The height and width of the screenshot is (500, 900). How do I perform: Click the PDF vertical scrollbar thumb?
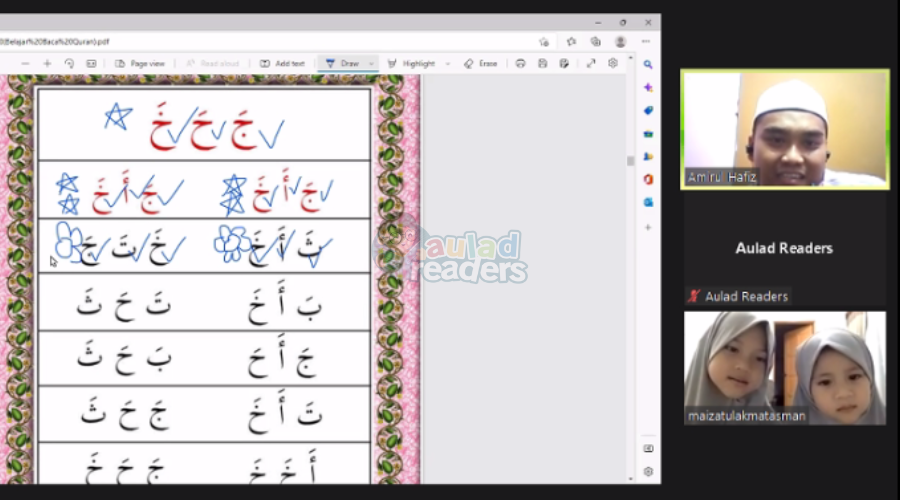630,160
